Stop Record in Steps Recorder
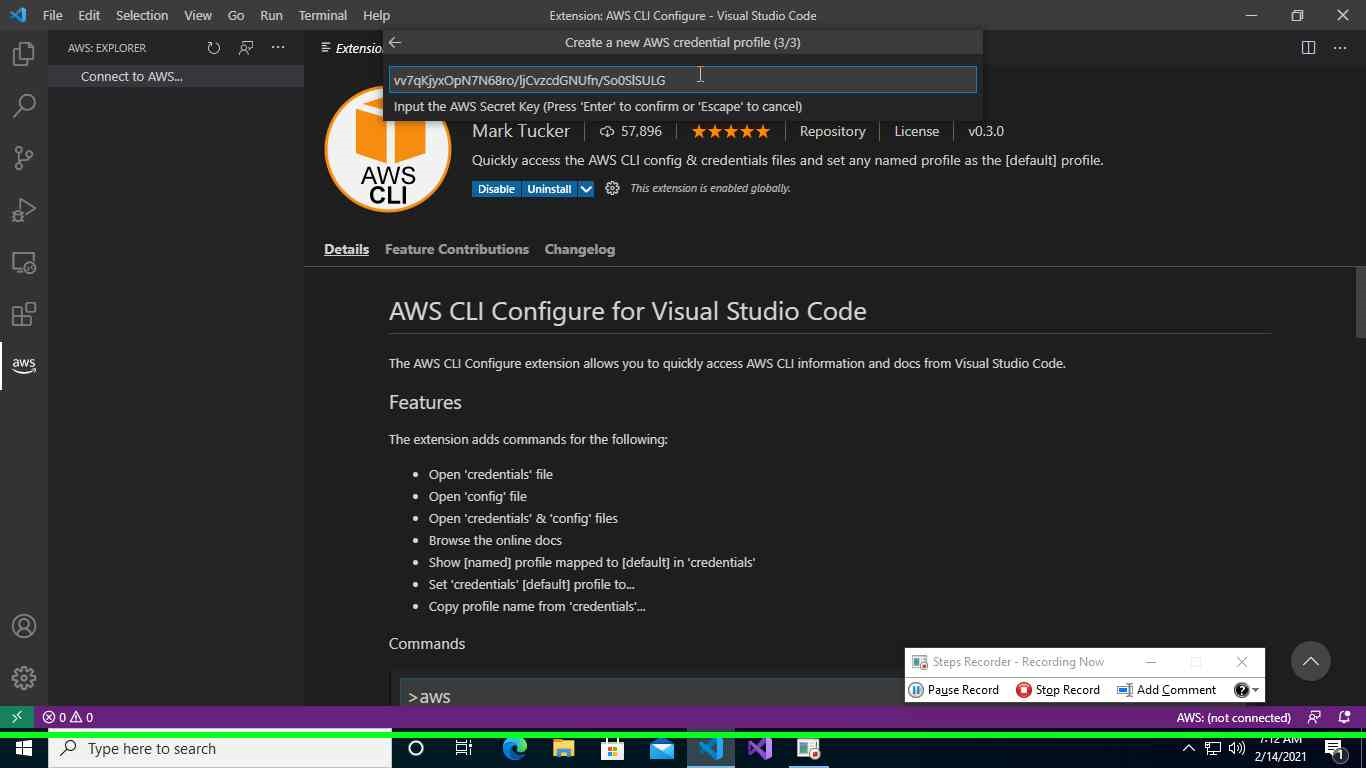Screen dimensions: 1366x768 pyautogui.click(x=1058, y=690)
